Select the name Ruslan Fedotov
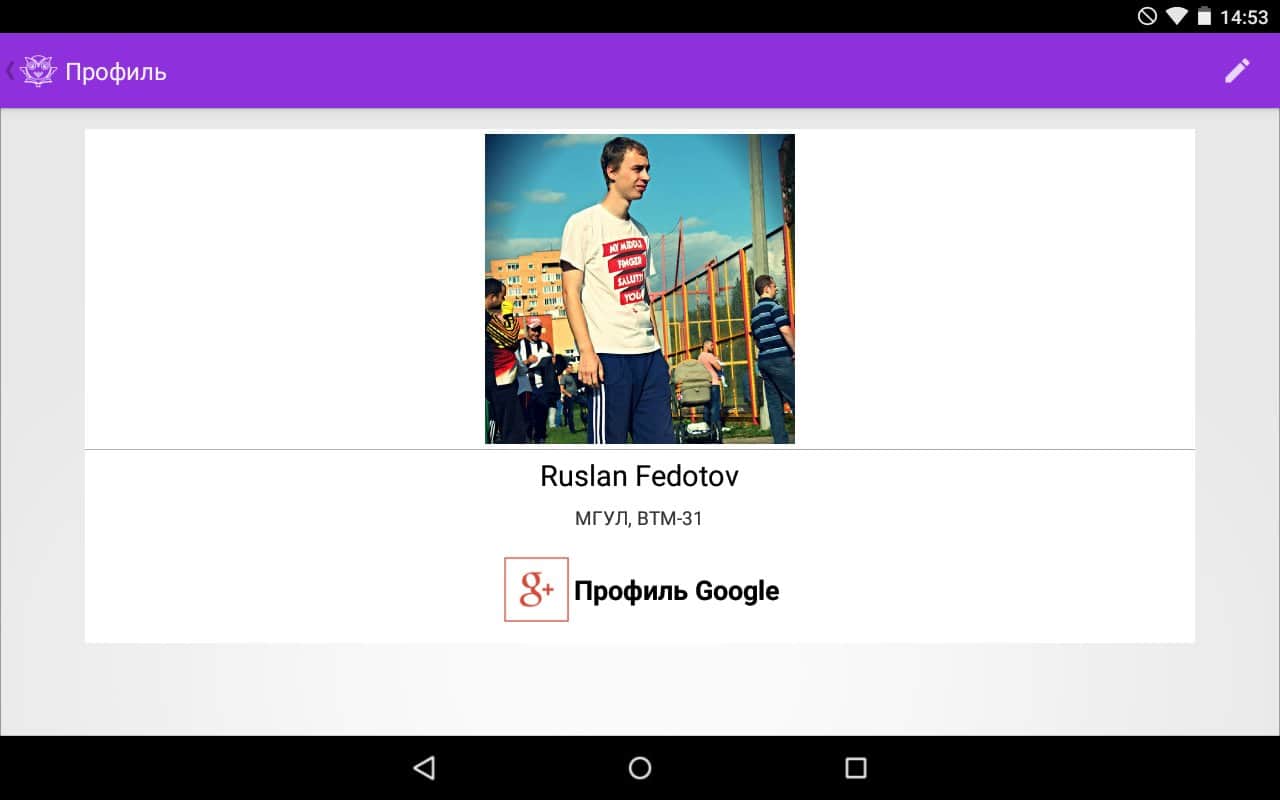1280x800 pixels. point(640,476)
